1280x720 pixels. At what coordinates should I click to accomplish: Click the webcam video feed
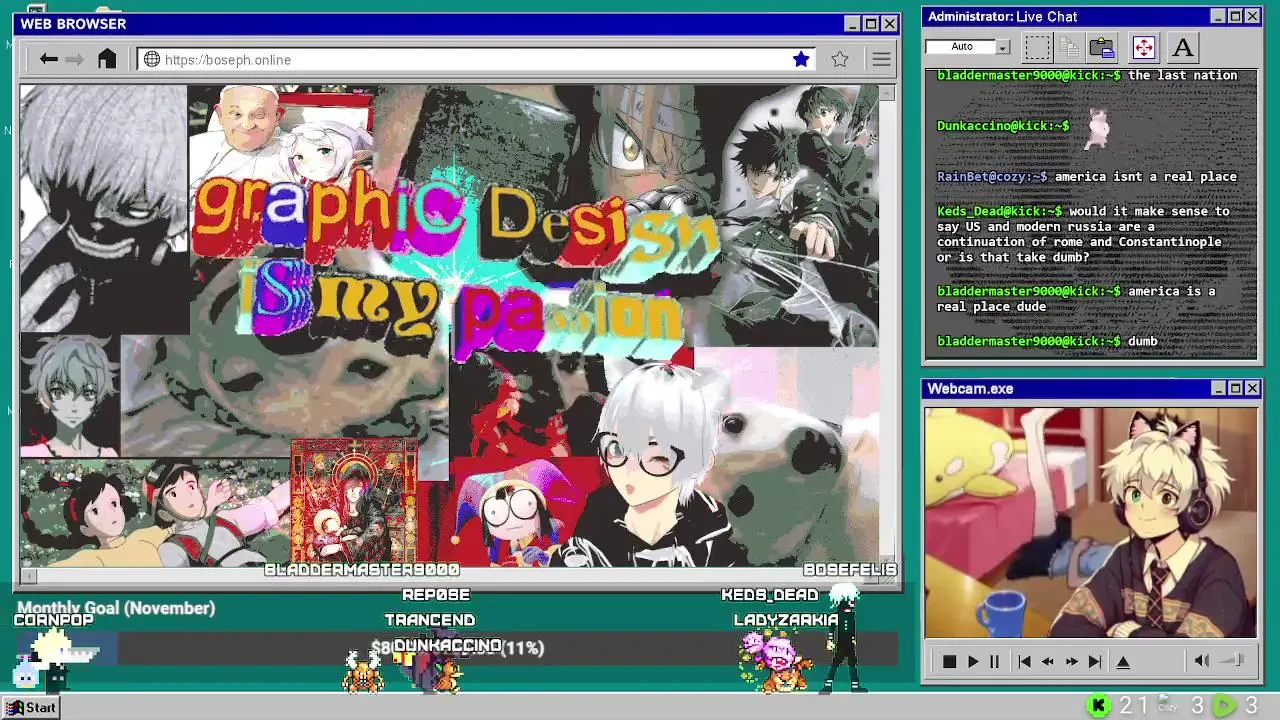[x=1090, y=522]
